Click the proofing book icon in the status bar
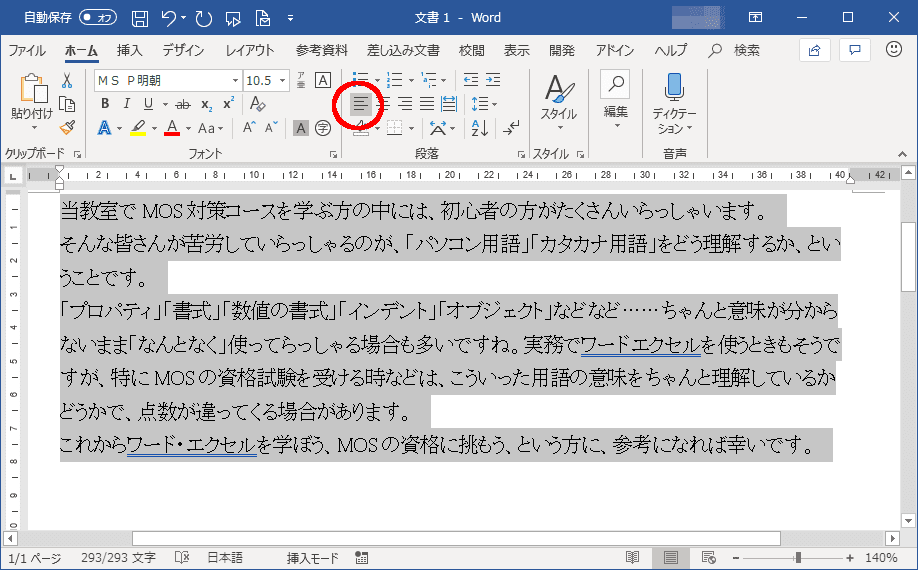918x570 pixels. (x=182, y=558)
